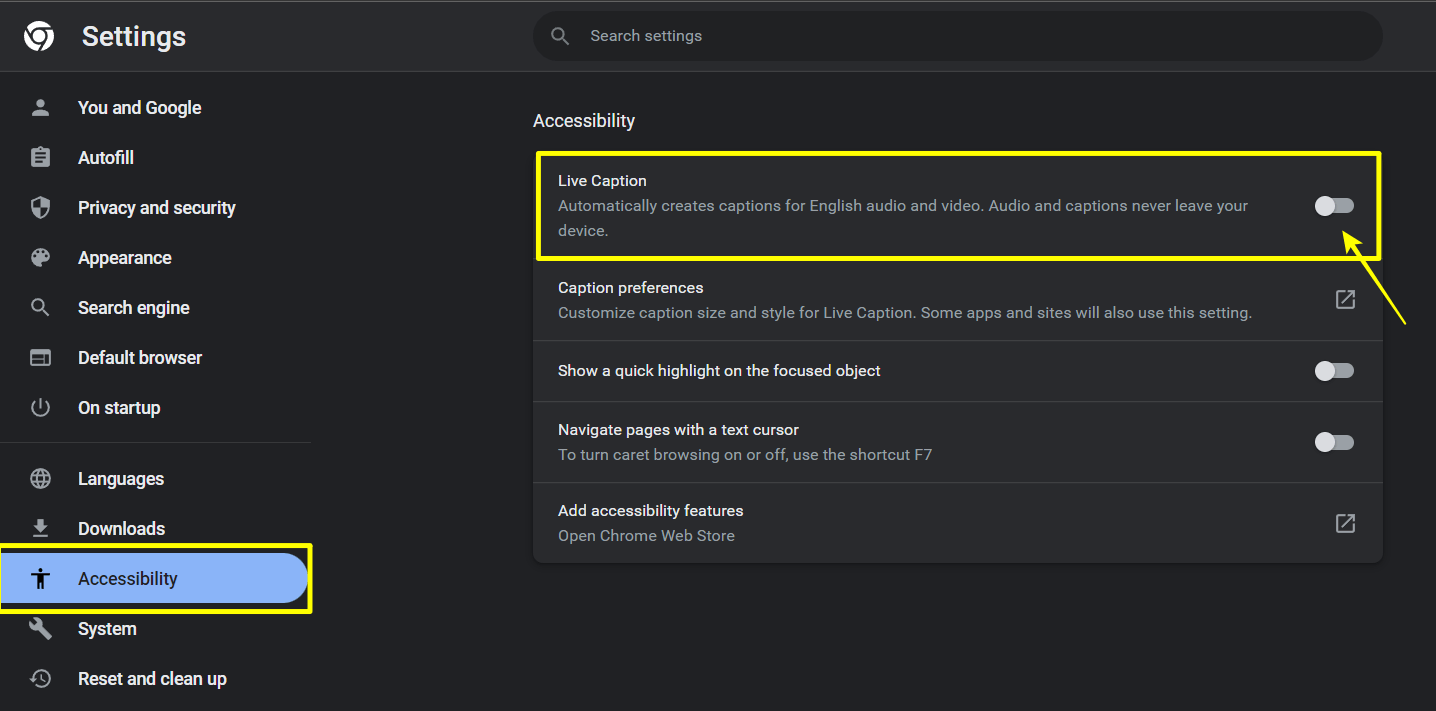This screenshot has width=1436, height=711.
Task: Click the On startup power icon
Action: pos(40,407)
